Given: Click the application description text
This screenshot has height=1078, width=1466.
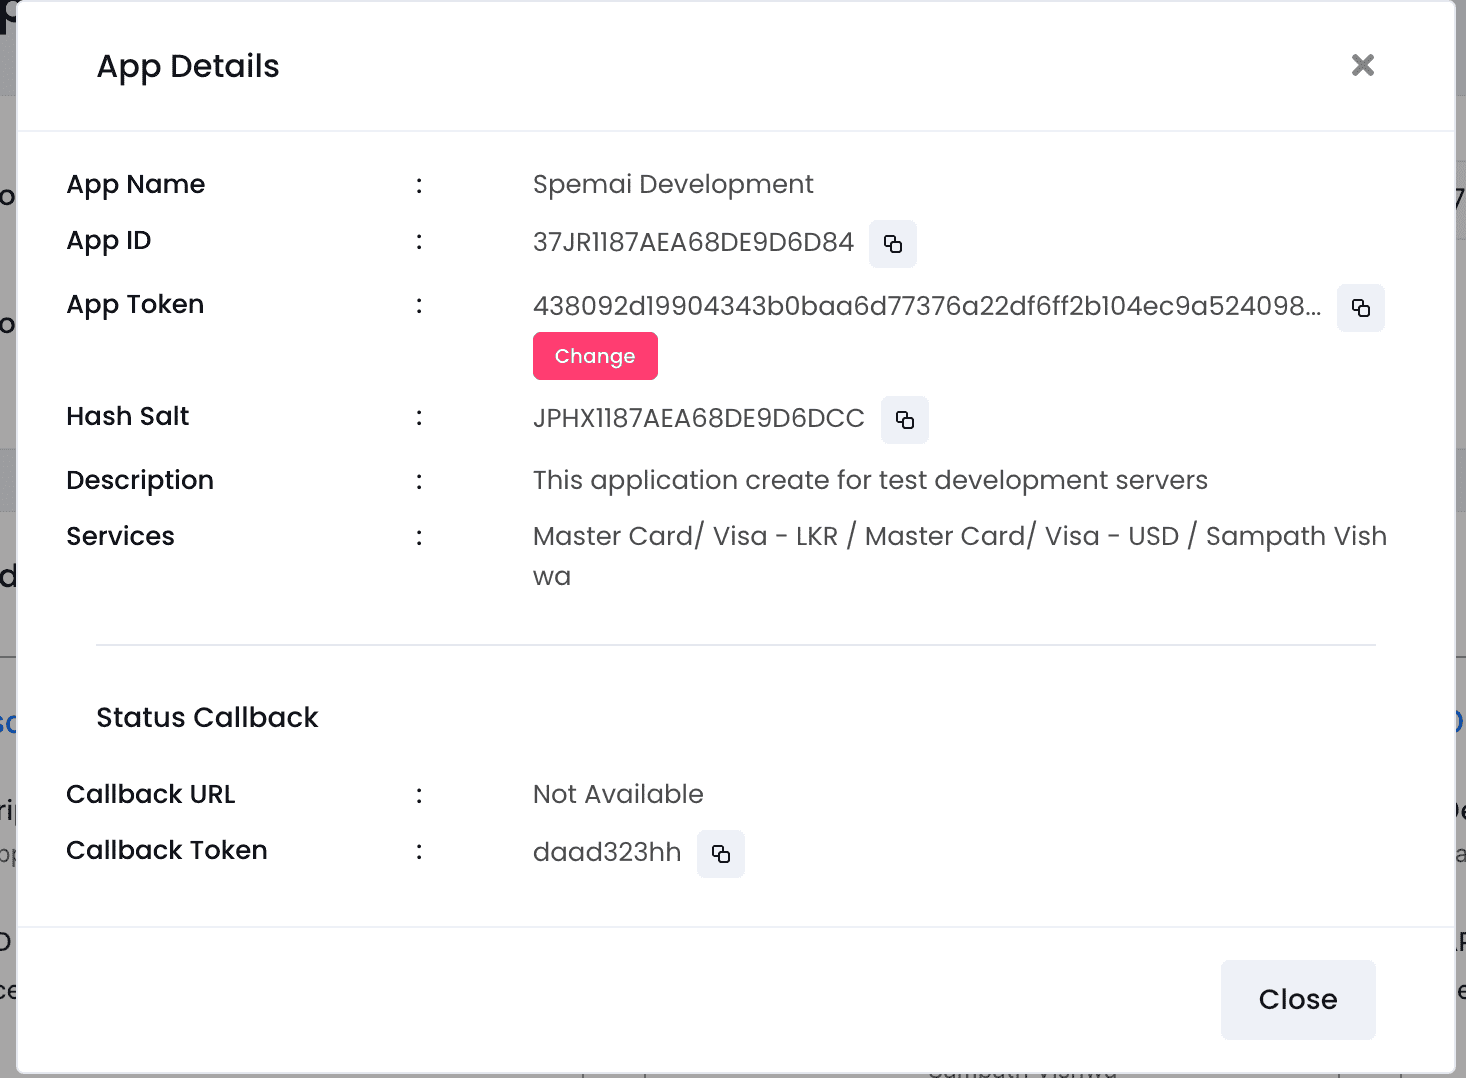Looking at the screenshot, I should 869,480.
